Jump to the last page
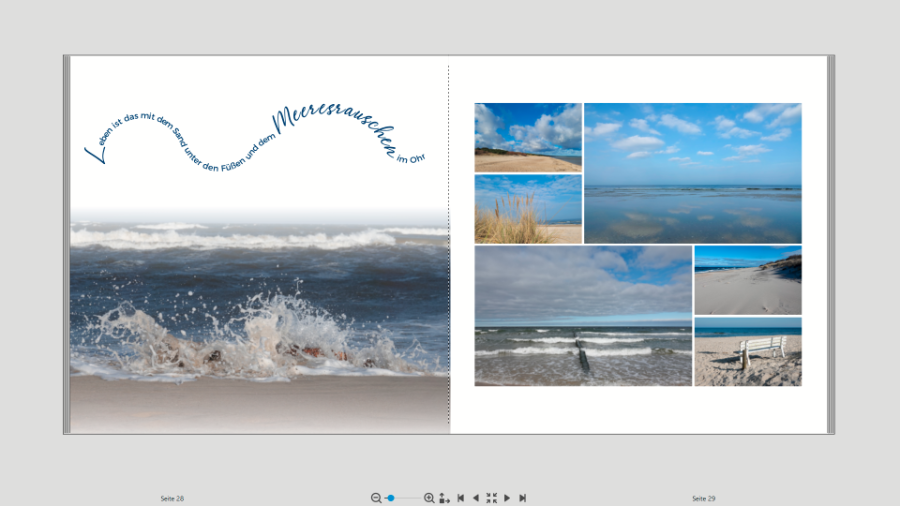The height and width of the screenshot is (506, 900). (522, 498)
